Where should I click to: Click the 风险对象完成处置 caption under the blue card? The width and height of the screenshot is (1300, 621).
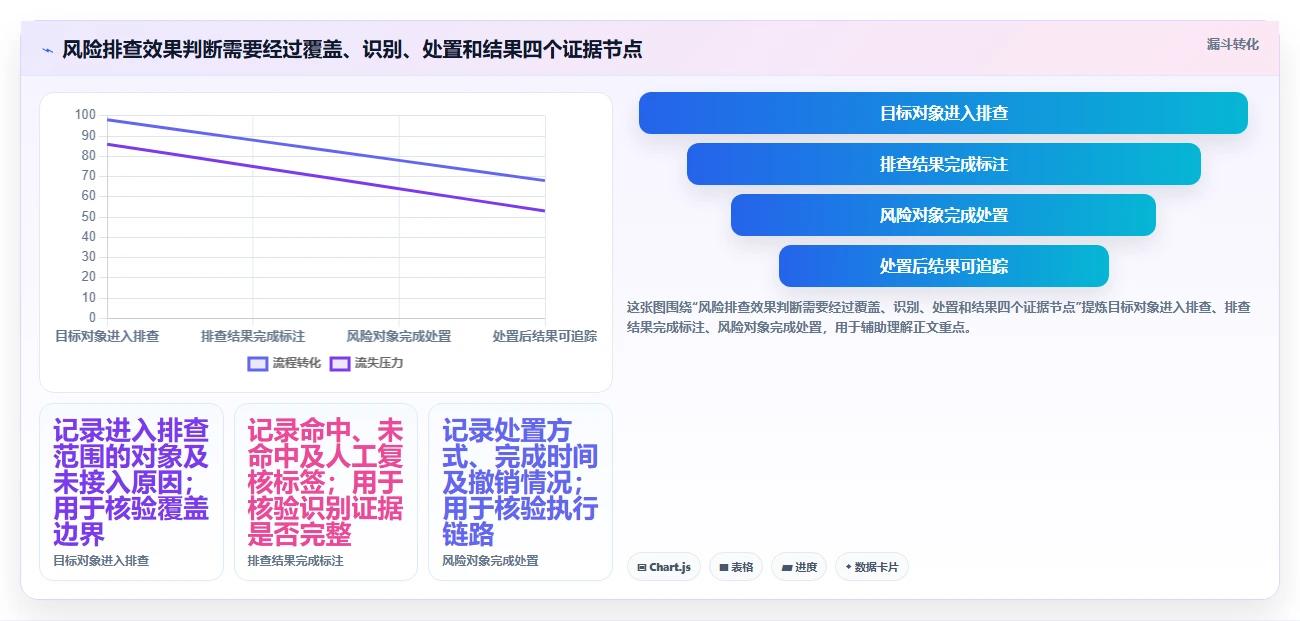[490, 561]
